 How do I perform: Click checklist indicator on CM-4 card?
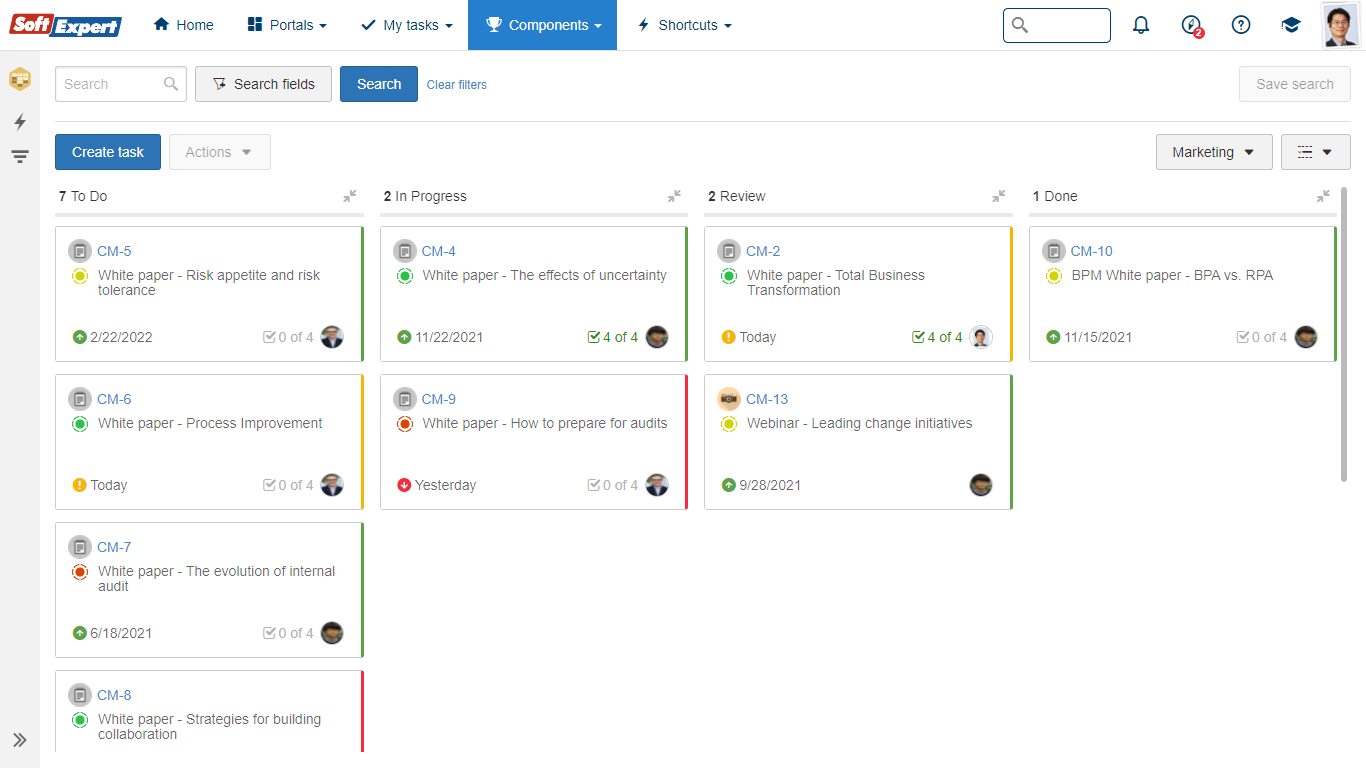(x=612, y=337)
